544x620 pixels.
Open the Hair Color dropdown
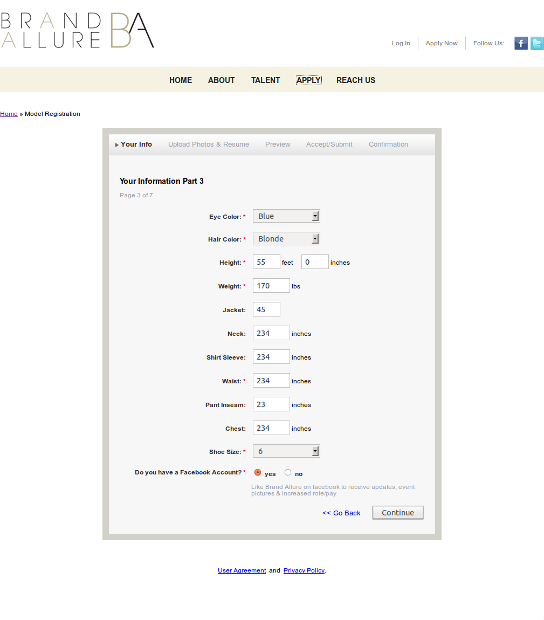click(x=286, y=239)
